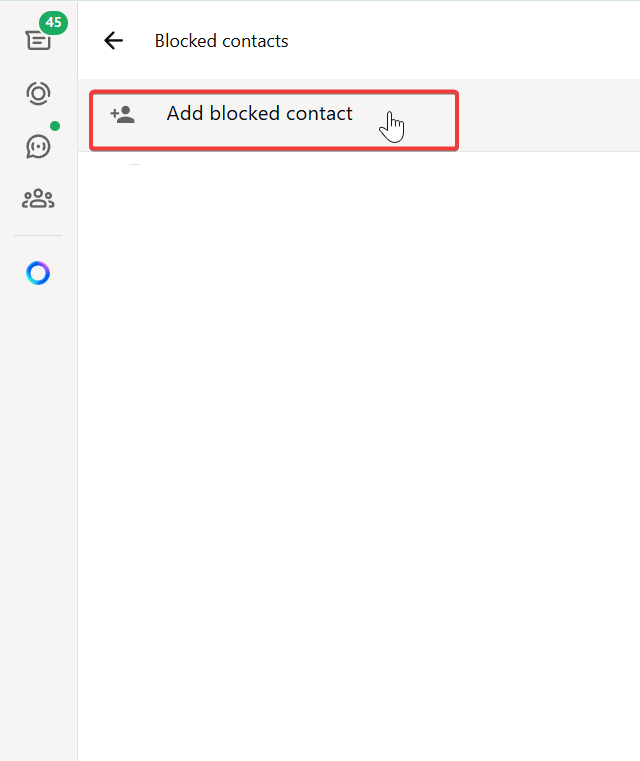Open the Channels icon

(38, 147)
